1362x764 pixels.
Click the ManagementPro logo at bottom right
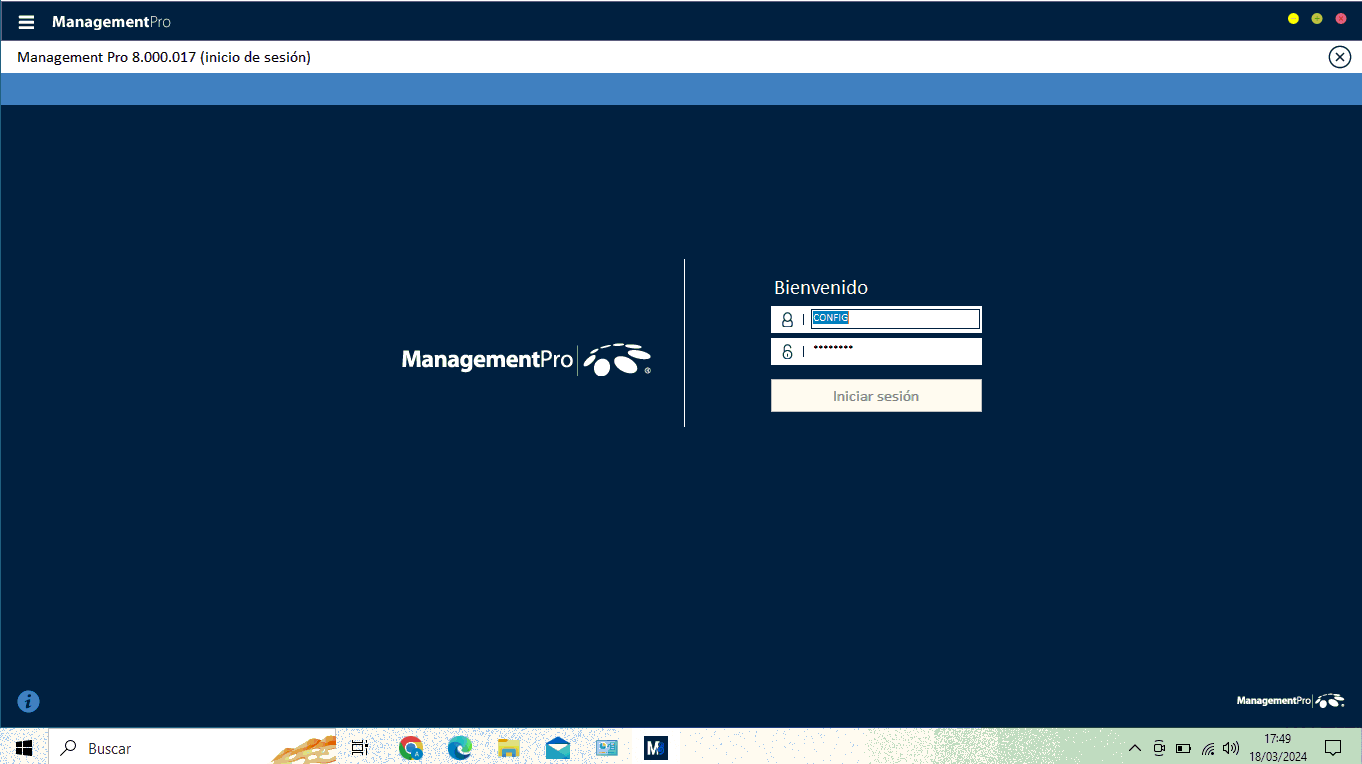tap(1290, 701)
